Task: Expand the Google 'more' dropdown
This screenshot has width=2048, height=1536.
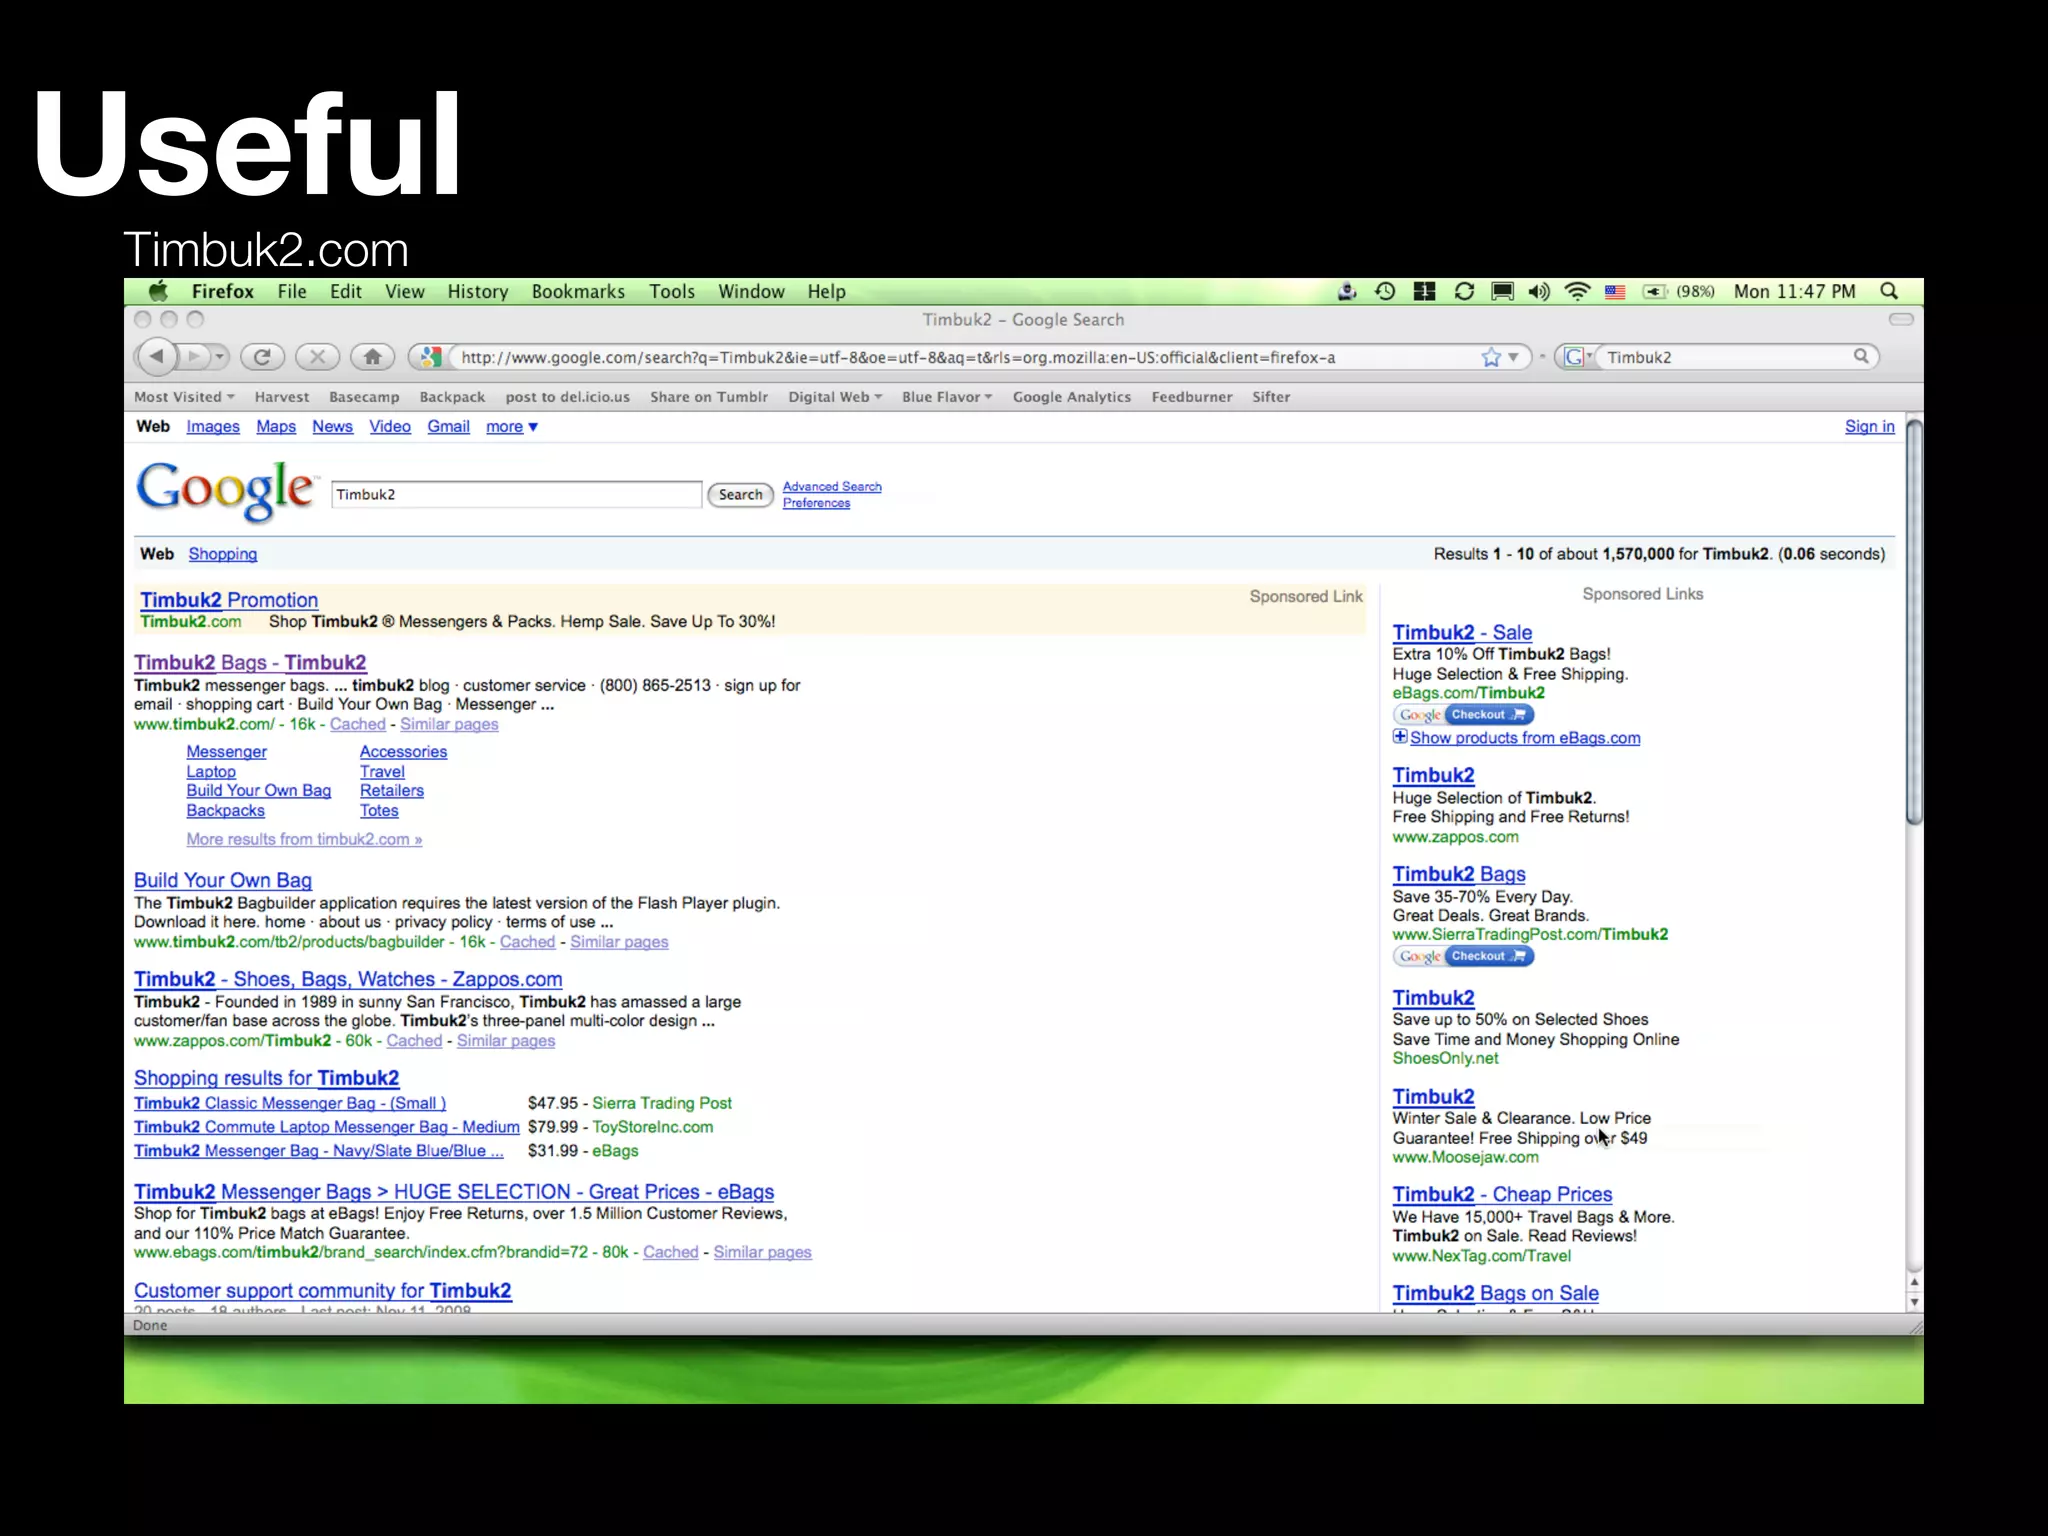Action: coord(512,427)
